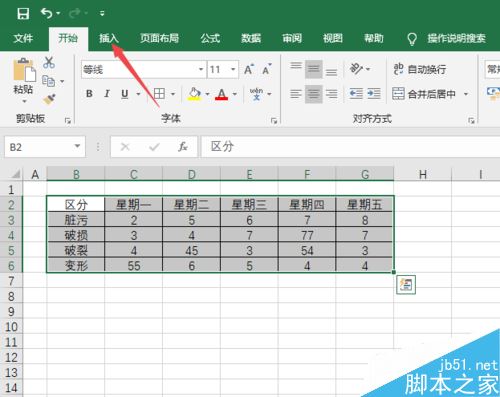The height and width of the screenshot is (397, 500).
Task: Open the 剪贴板 dialog launcher
Action: pyautogui.click(x=68, y=120)
